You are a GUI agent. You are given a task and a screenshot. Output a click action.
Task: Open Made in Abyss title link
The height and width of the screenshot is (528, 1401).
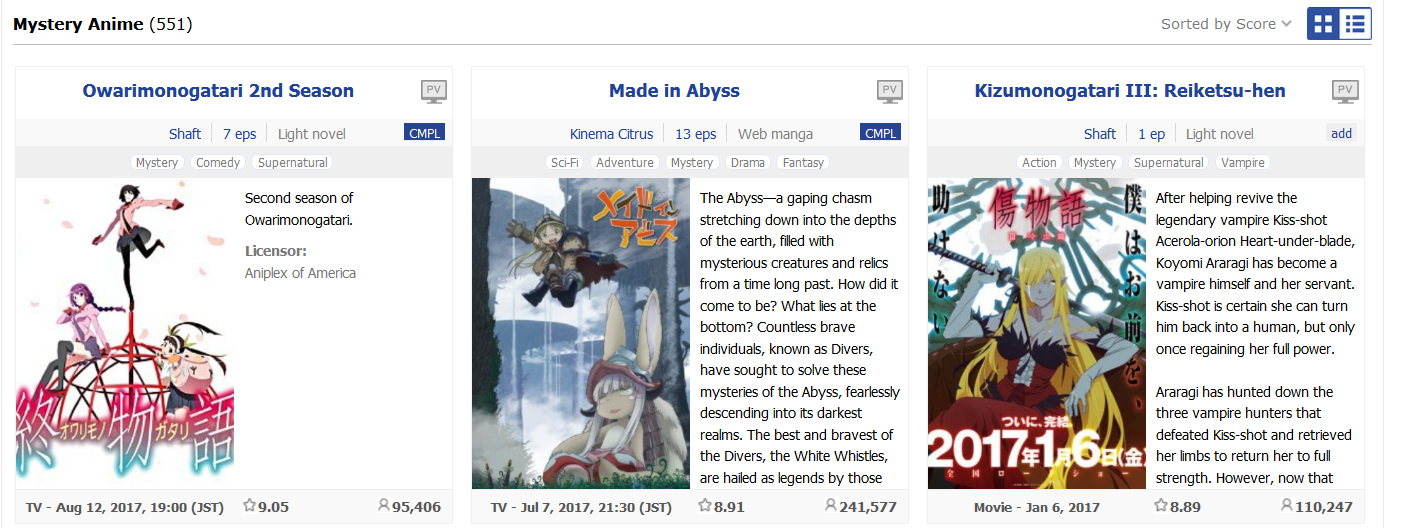(x=674, y=91)
